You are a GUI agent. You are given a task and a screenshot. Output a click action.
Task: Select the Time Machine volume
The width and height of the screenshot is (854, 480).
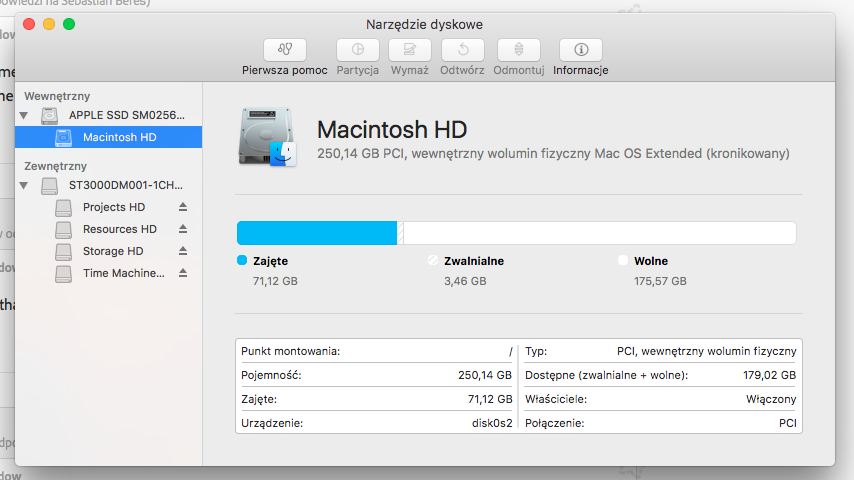(x=121, y=273)
